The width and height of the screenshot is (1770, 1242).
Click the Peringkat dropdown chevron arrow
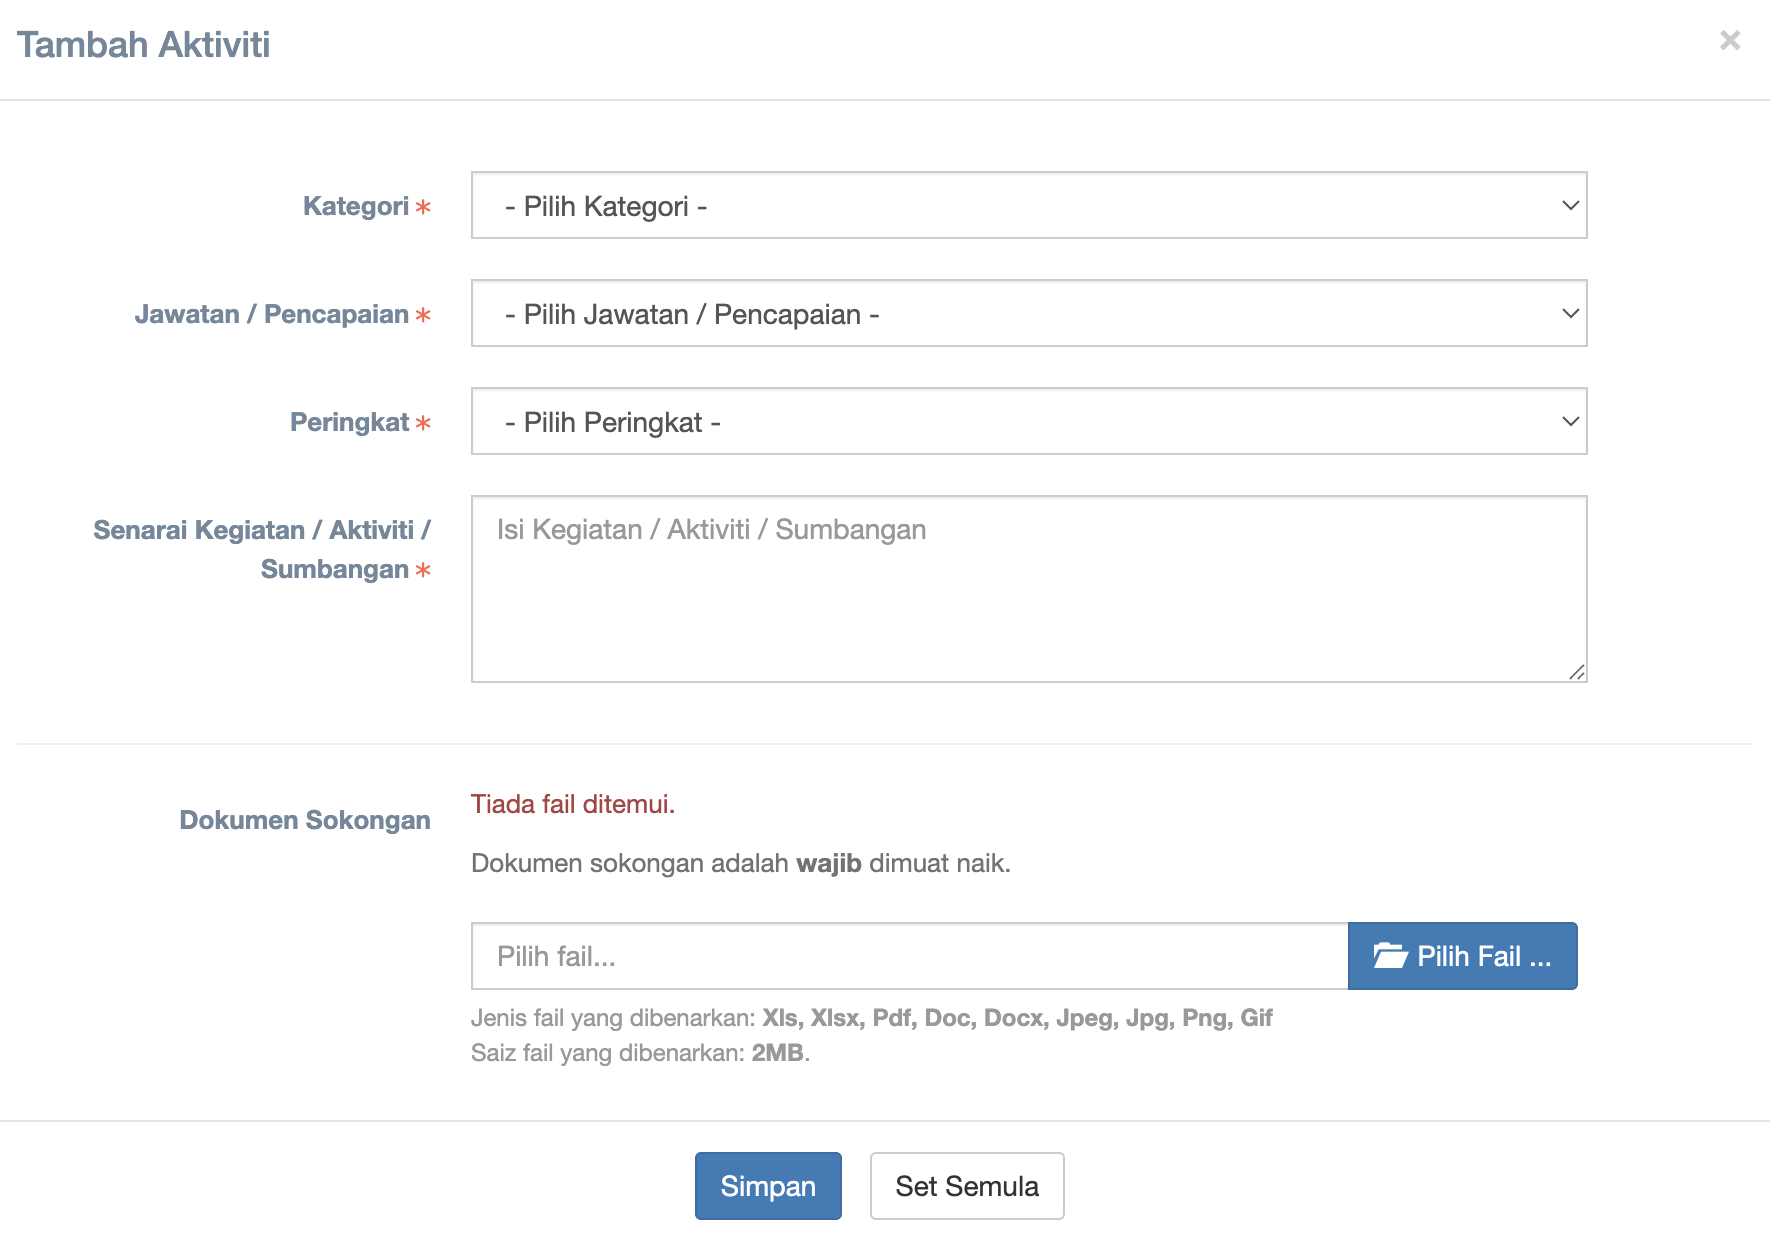coord(1570,422)
